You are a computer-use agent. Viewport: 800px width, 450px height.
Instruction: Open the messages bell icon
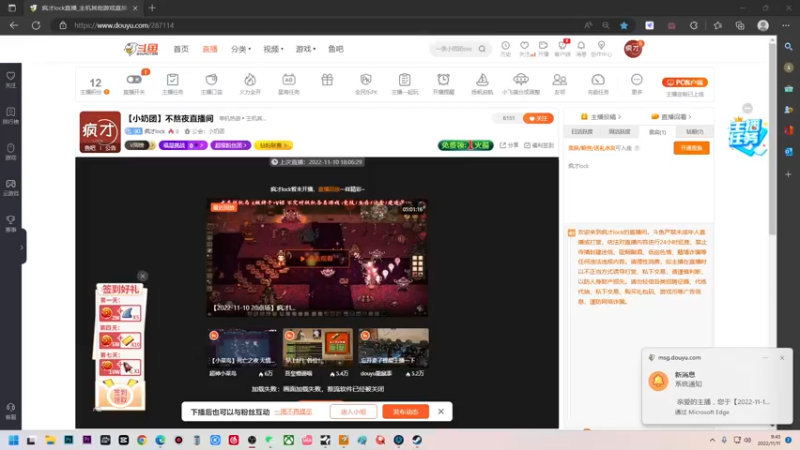pos(581,46)
